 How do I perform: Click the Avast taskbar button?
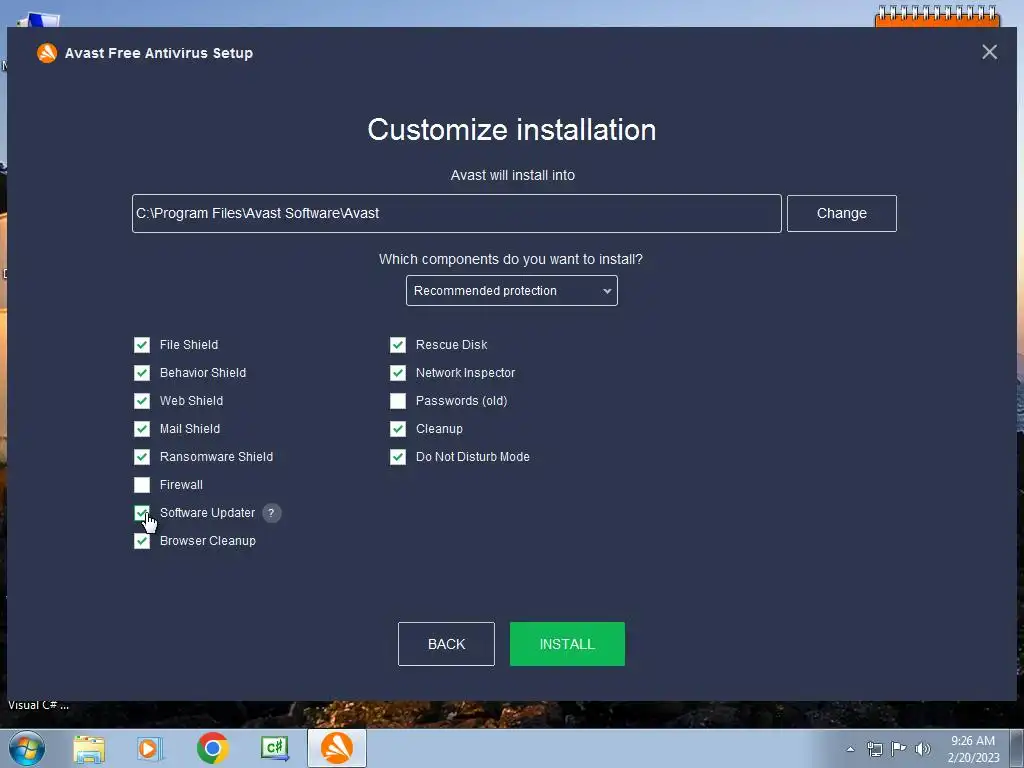click(x=337, y=748)
